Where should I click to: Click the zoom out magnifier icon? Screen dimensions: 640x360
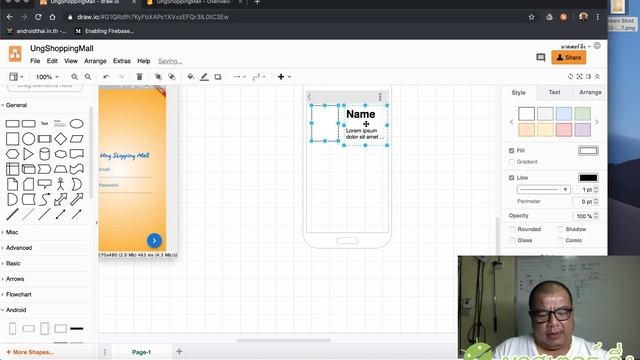[x=88, y=77]
